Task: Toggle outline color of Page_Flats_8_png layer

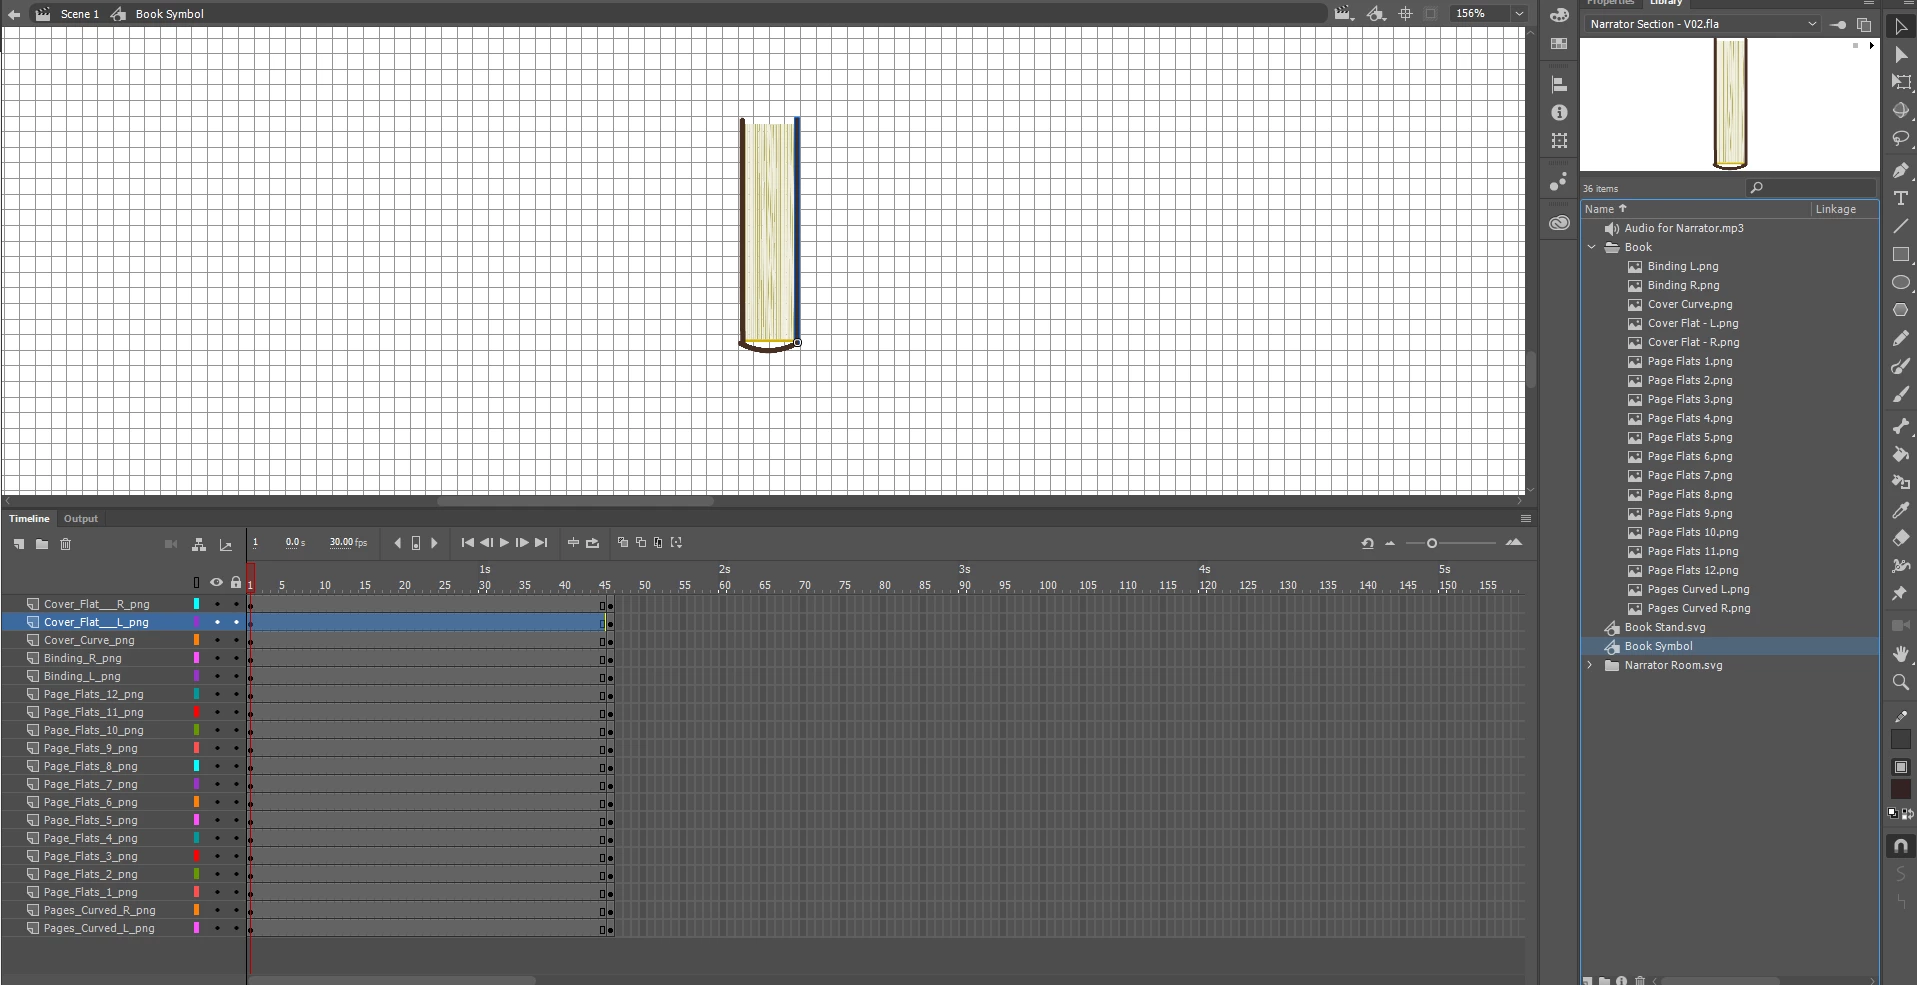Action: tap(196, 766)
